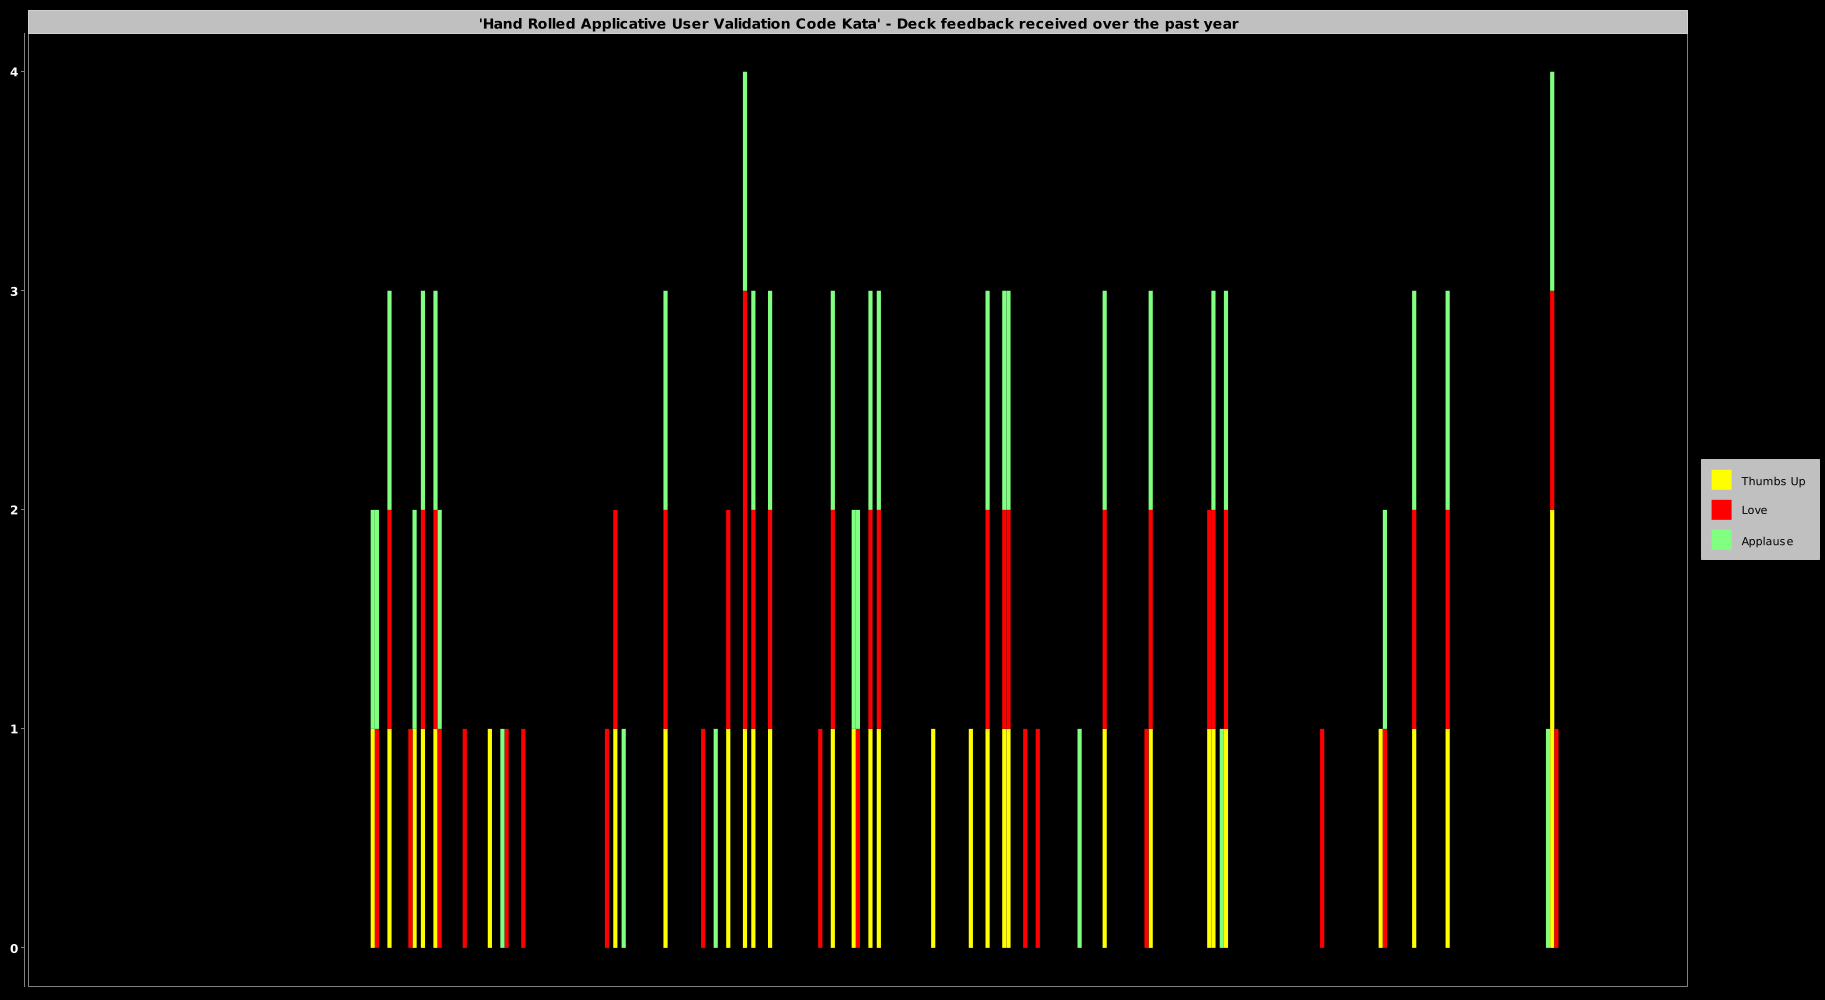Viewport: 1825px width, 1000px height.
Task: Click the y-axis label 3
Action: coord(14,291)
